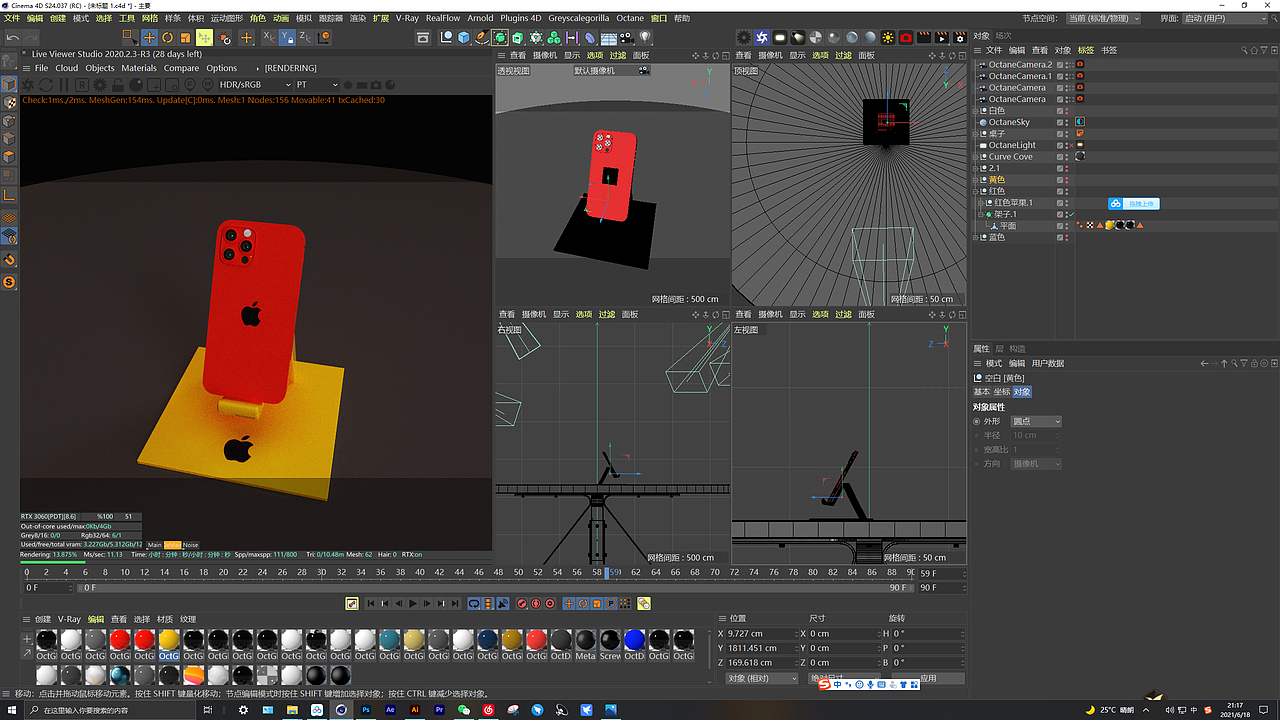
Task: Open the Live Viewer Cloud menu
Action: point(67,68)
